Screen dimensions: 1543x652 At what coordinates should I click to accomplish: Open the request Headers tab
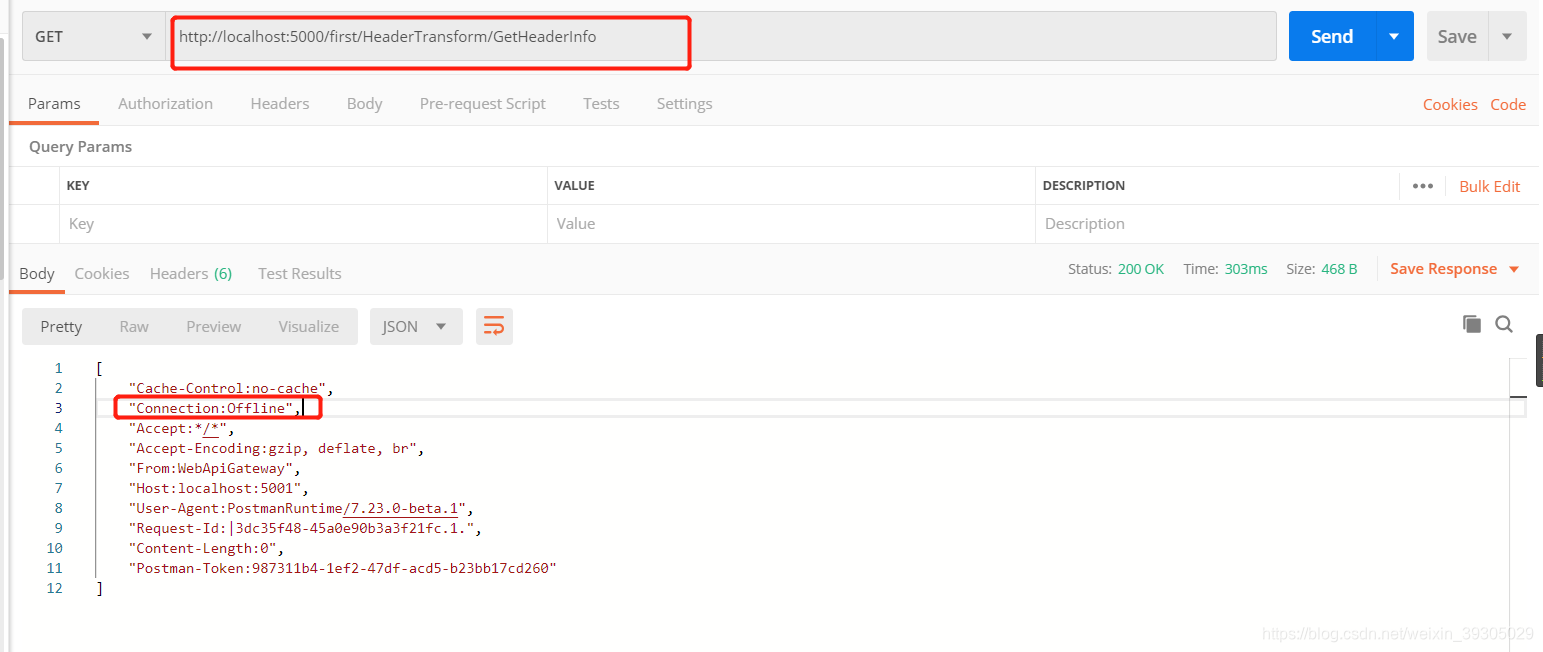click(x=280, y=104)
